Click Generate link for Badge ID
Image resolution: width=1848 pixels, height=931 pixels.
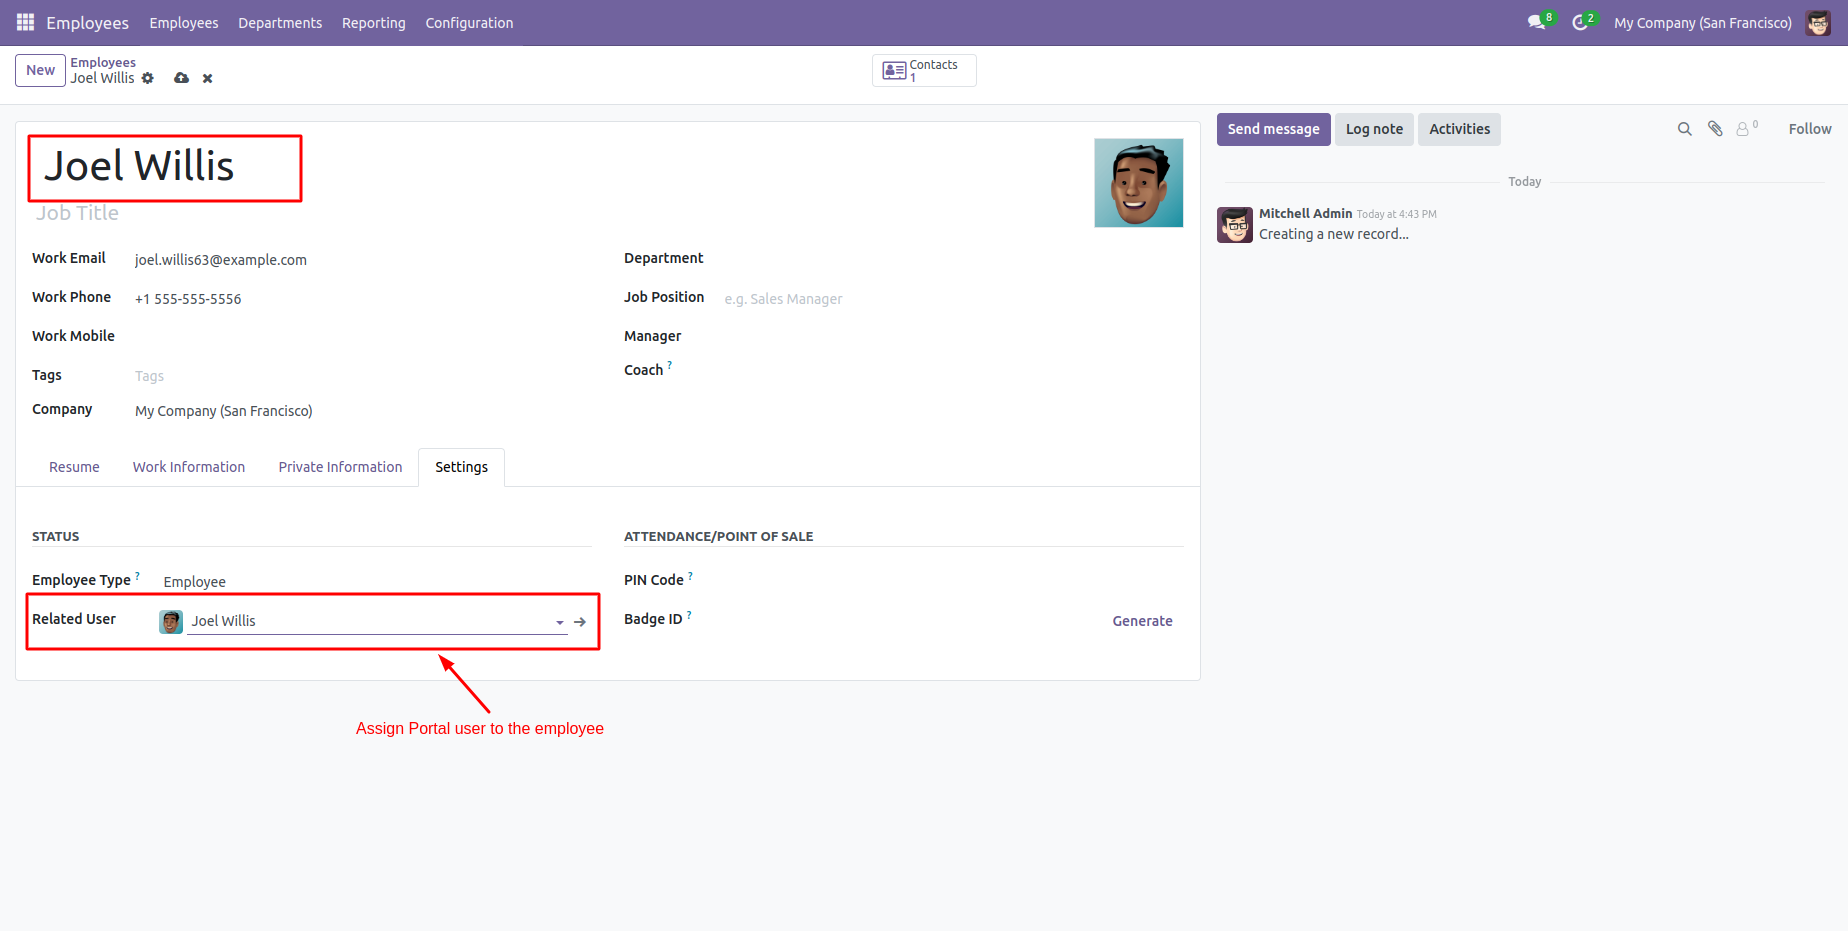(1142, 621)
